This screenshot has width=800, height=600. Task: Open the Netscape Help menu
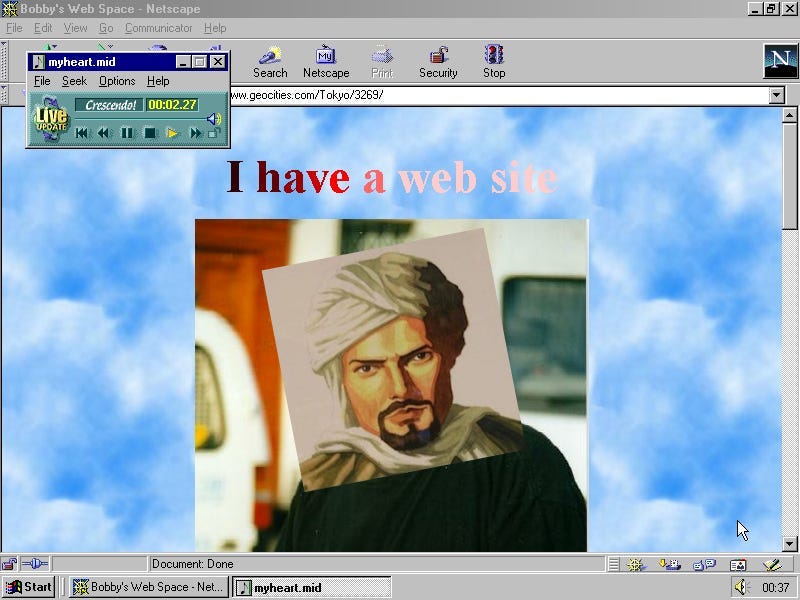pos(215,28)
